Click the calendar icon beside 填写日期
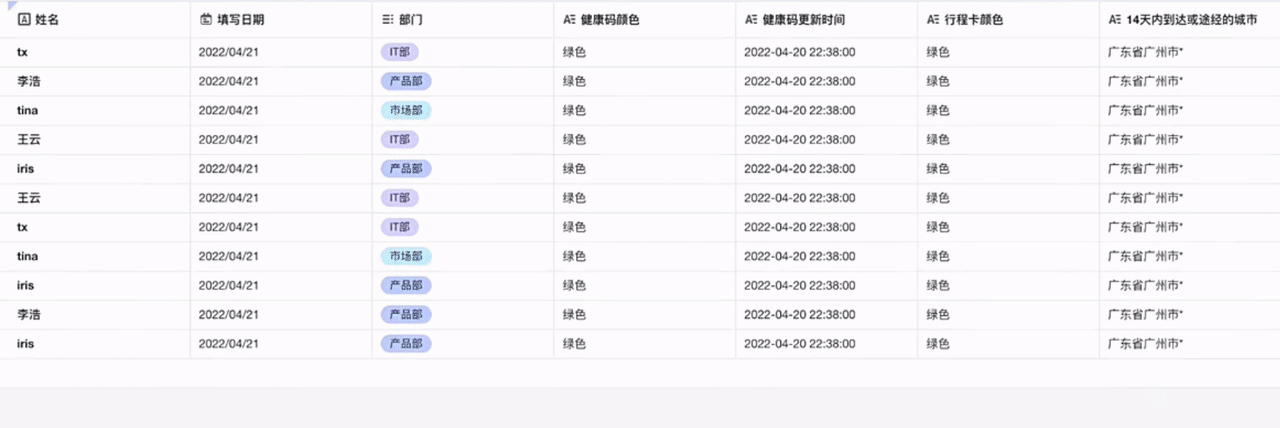 pos(206,19)
